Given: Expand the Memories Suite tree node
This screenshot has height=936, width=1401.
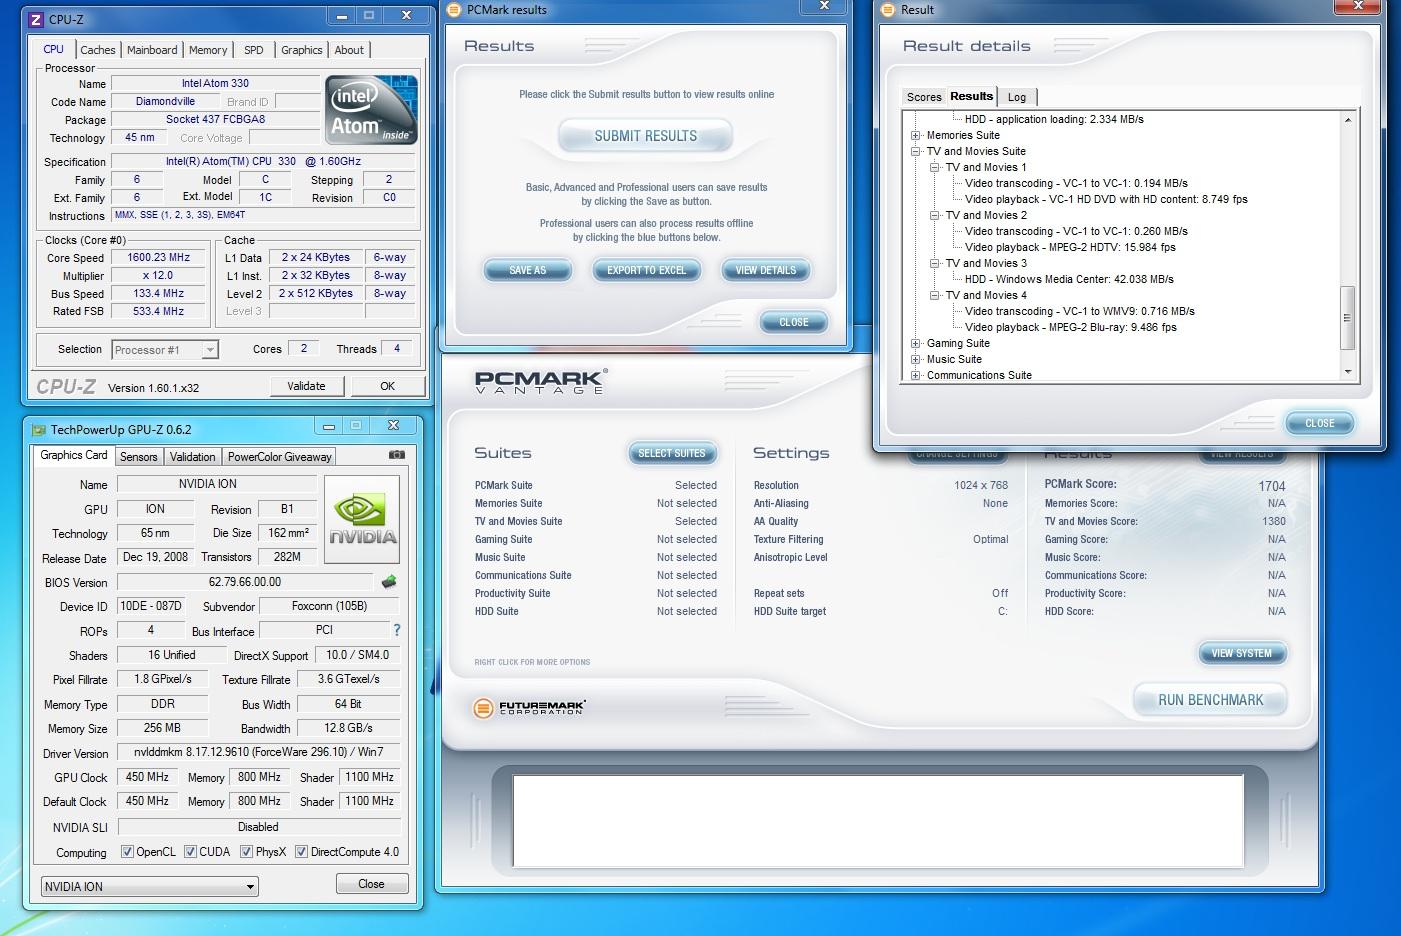Looking at the screenshot, I should pyautogui.click(x=915, y=135).
